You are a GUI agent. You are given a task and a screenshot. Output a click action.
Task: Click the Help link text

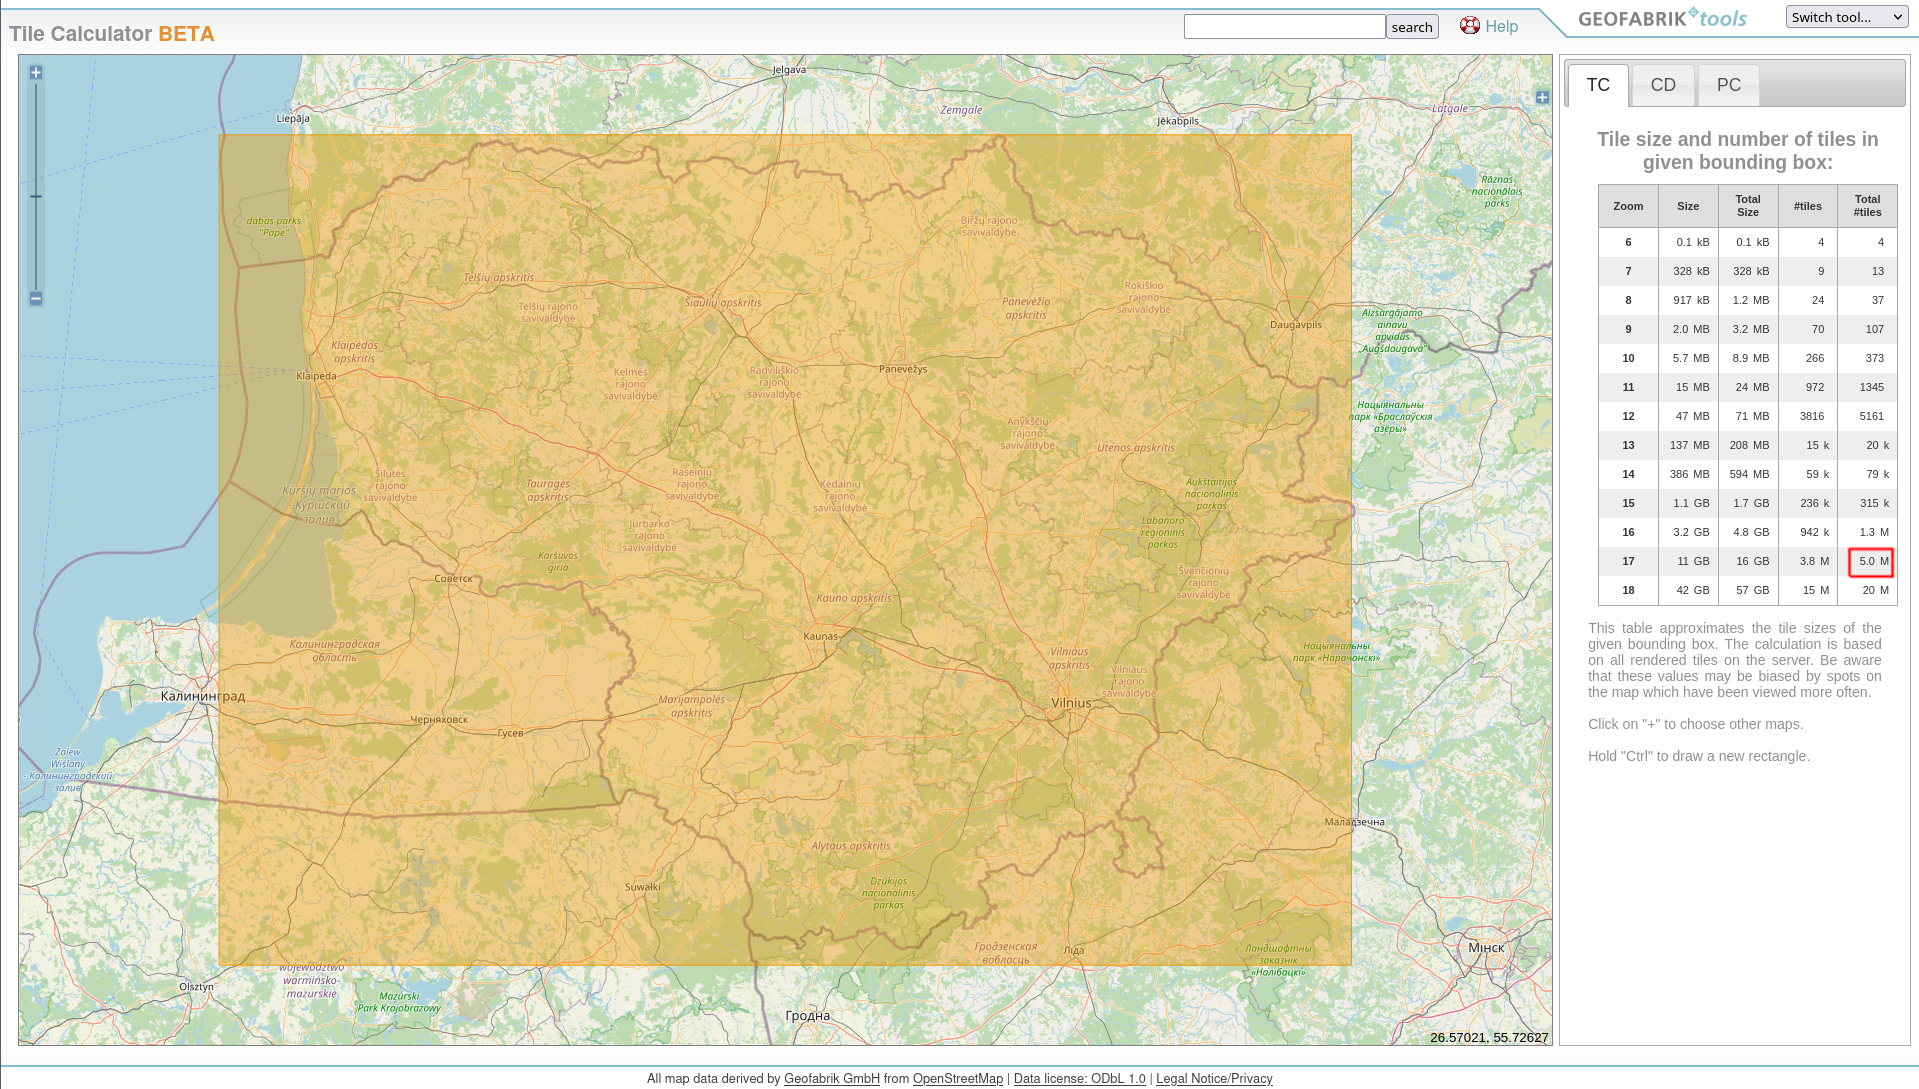click(x=1501, y=27)
